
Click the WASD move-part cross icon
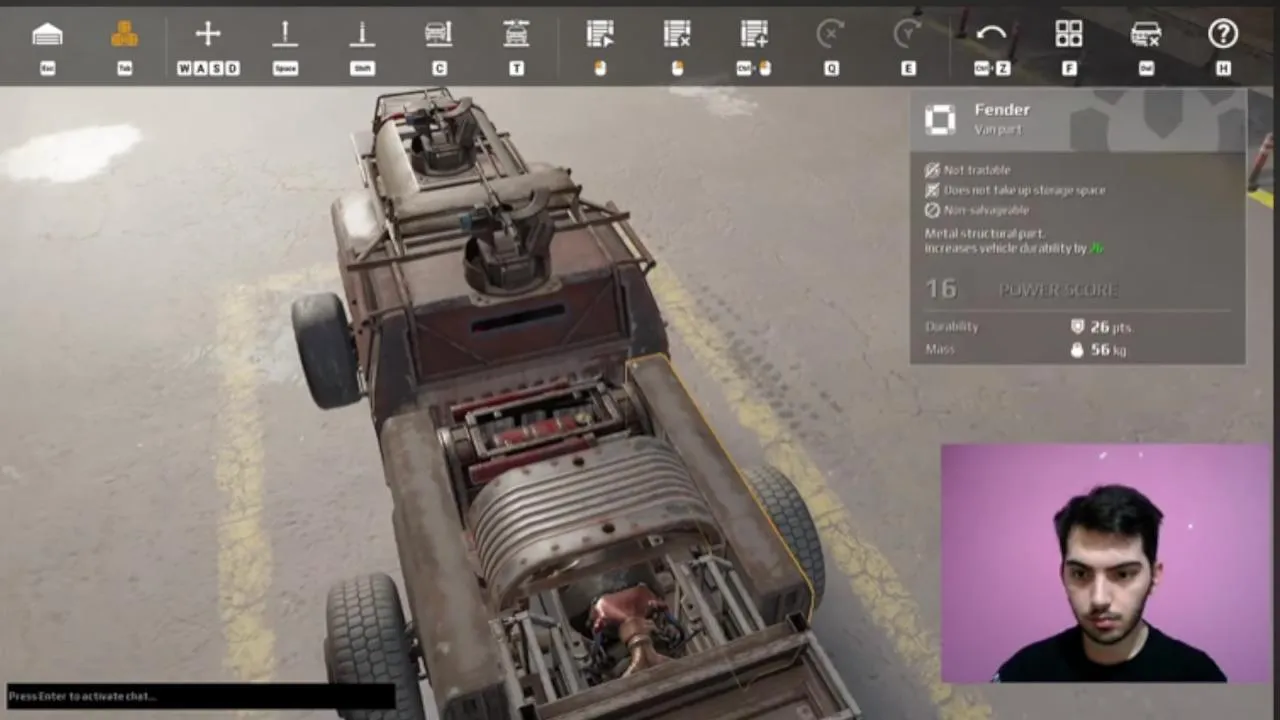pos(208,34)
